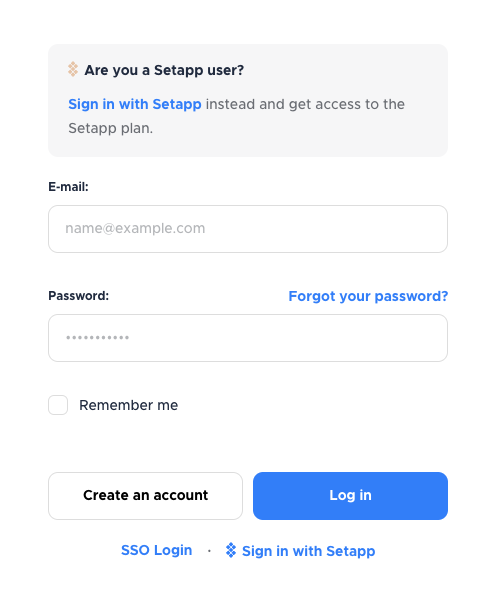Screen dimensions: 503x600
Task: Follow Sign in with Setapp banner link
Action: tap(135, 104)
